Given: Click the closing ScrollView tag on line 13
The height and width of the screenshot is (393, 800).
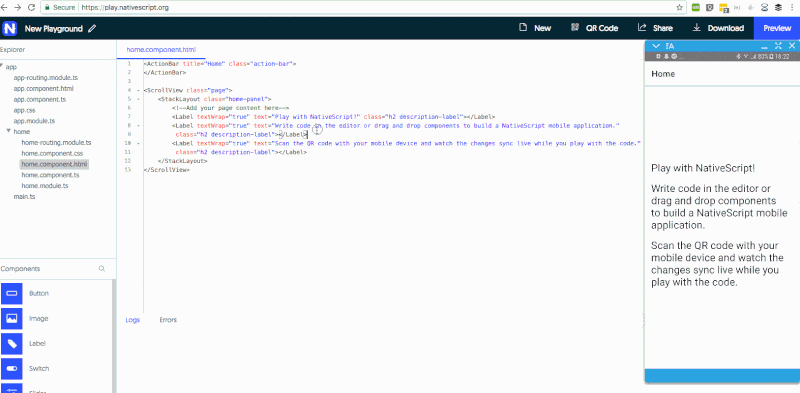Looking at the screenshot, I should pos(167,169).
